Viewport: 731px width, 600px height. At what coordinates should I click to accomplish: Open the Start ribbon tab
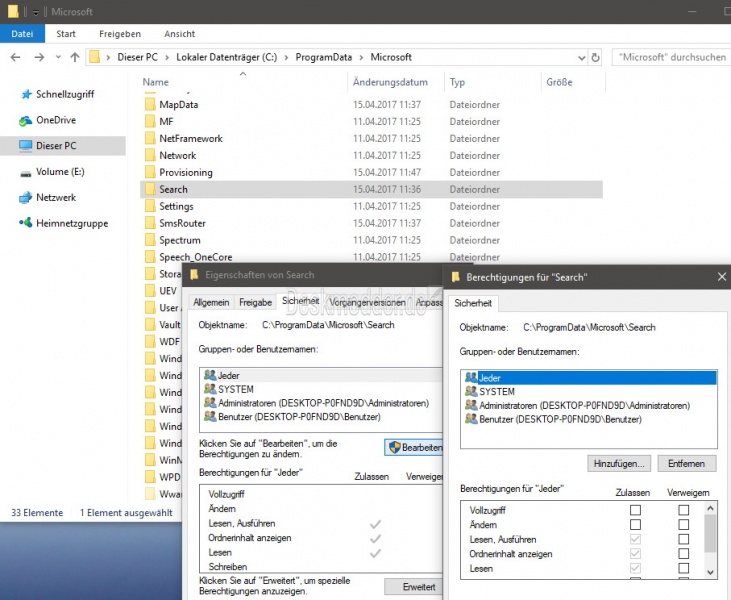coord(66,34)
